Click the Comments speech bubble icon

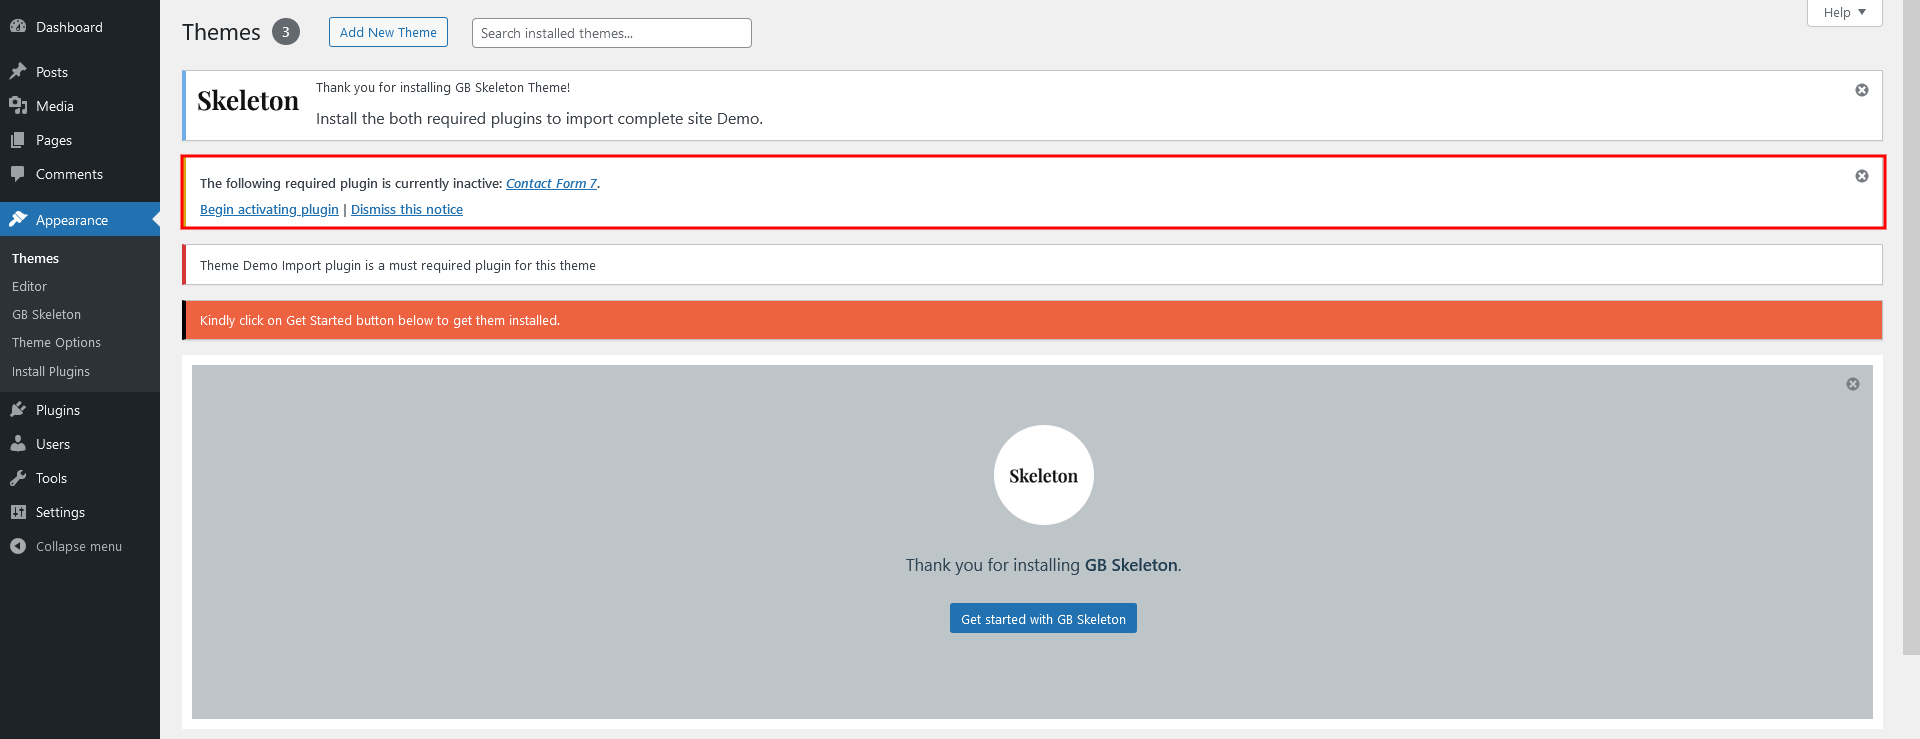pyautogui.click(x=18, y=174)
